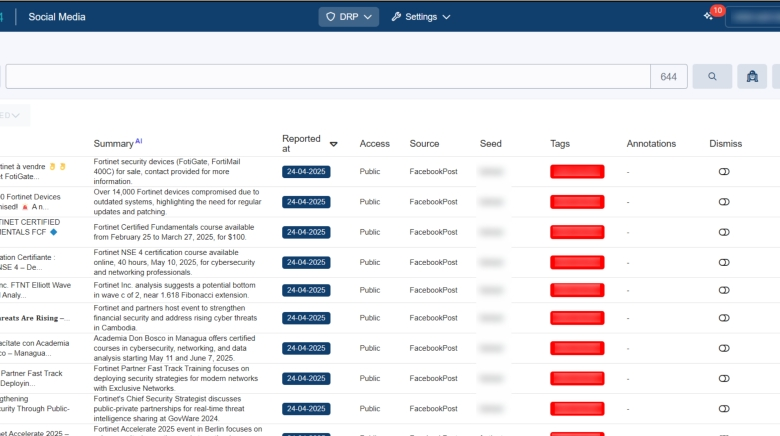780x436 pixels.
Task: Click red tag on Academia Don Bosco row
Action: 577,348
